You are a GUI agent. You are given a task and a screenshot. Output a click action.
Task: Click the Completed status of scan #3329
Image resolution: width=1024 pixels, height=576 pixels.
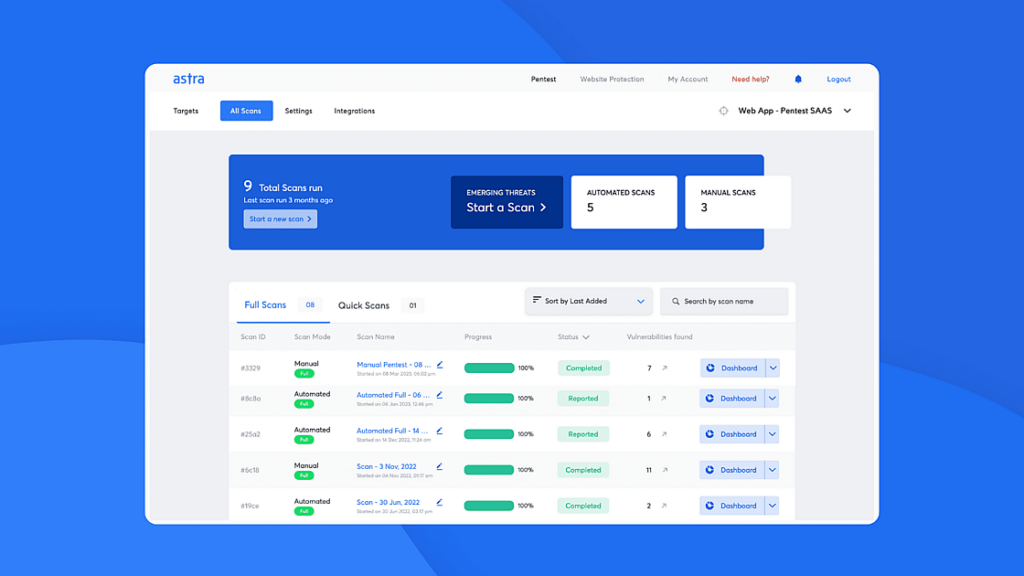tap(584, 368)
